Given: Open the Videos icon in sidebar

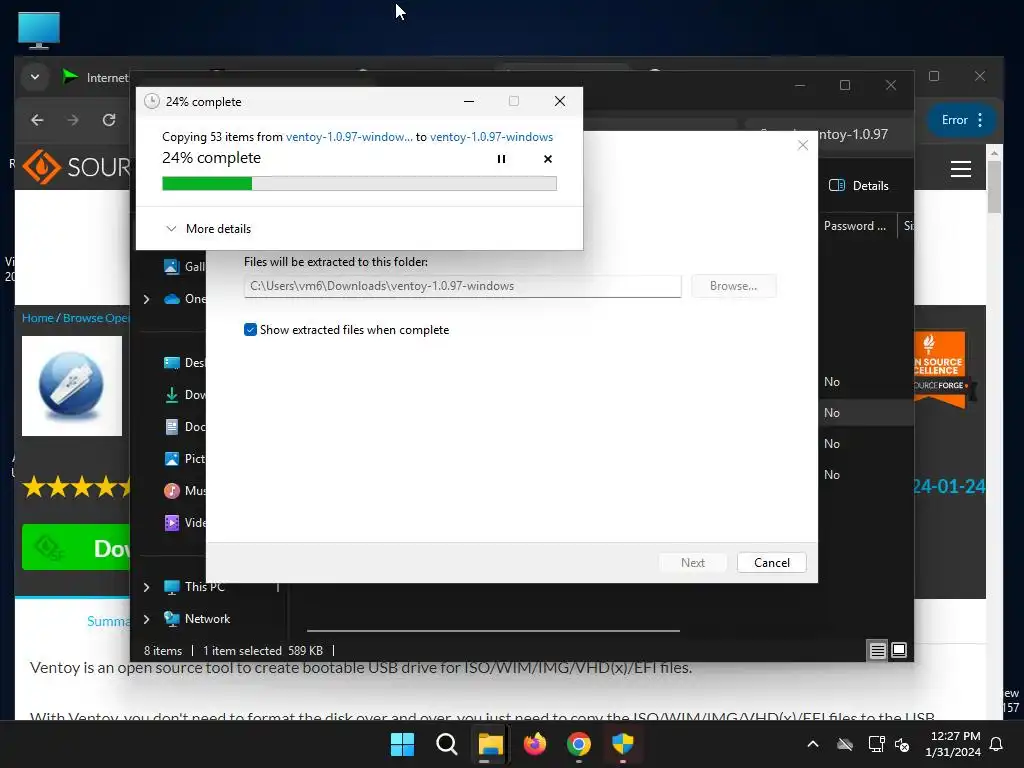Looking at the screenshot, I should [172, 522].
